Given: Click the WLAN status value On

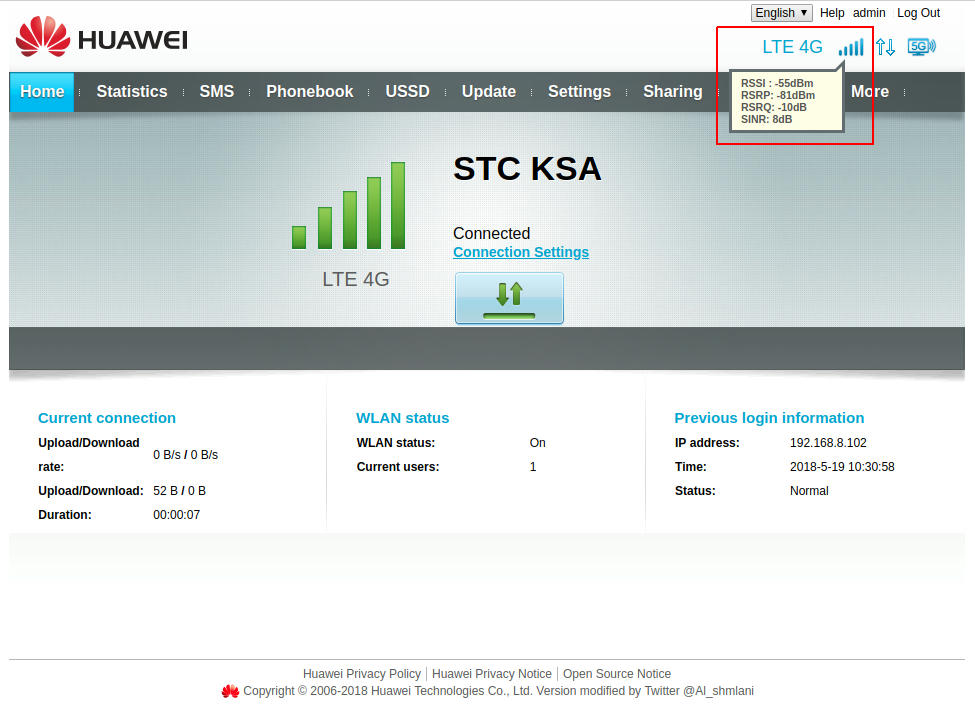Looking at the screenshot, I should coord(537,443).
